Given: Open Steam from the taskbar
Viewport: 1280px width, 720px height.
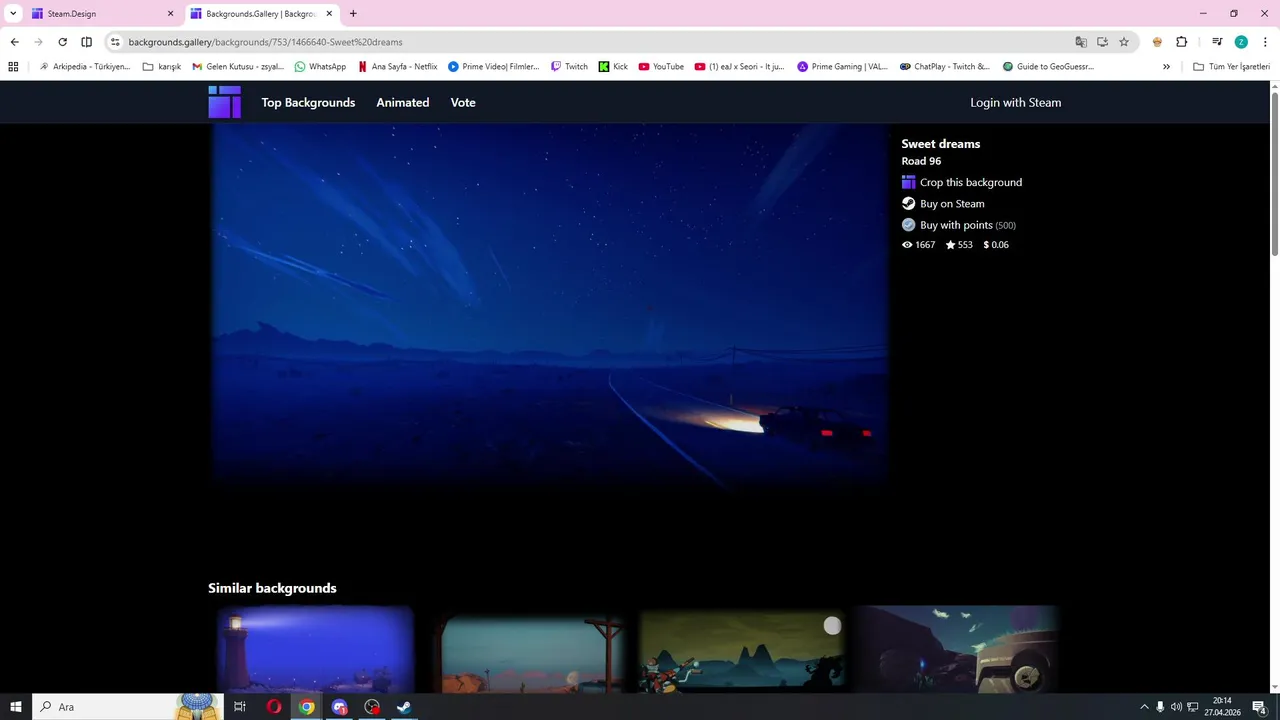Looking at the screenshot, I should coord(404,707).
